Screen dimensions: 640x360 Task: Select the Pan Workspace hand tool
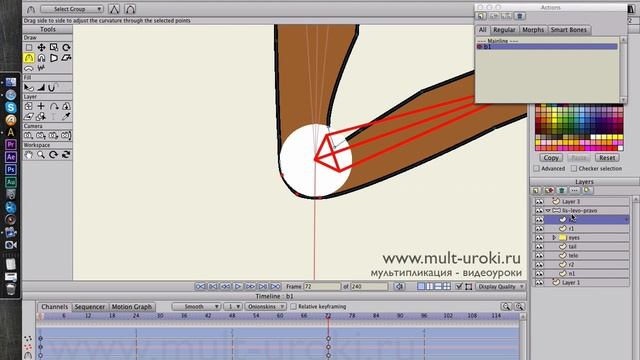coord(29,155)
